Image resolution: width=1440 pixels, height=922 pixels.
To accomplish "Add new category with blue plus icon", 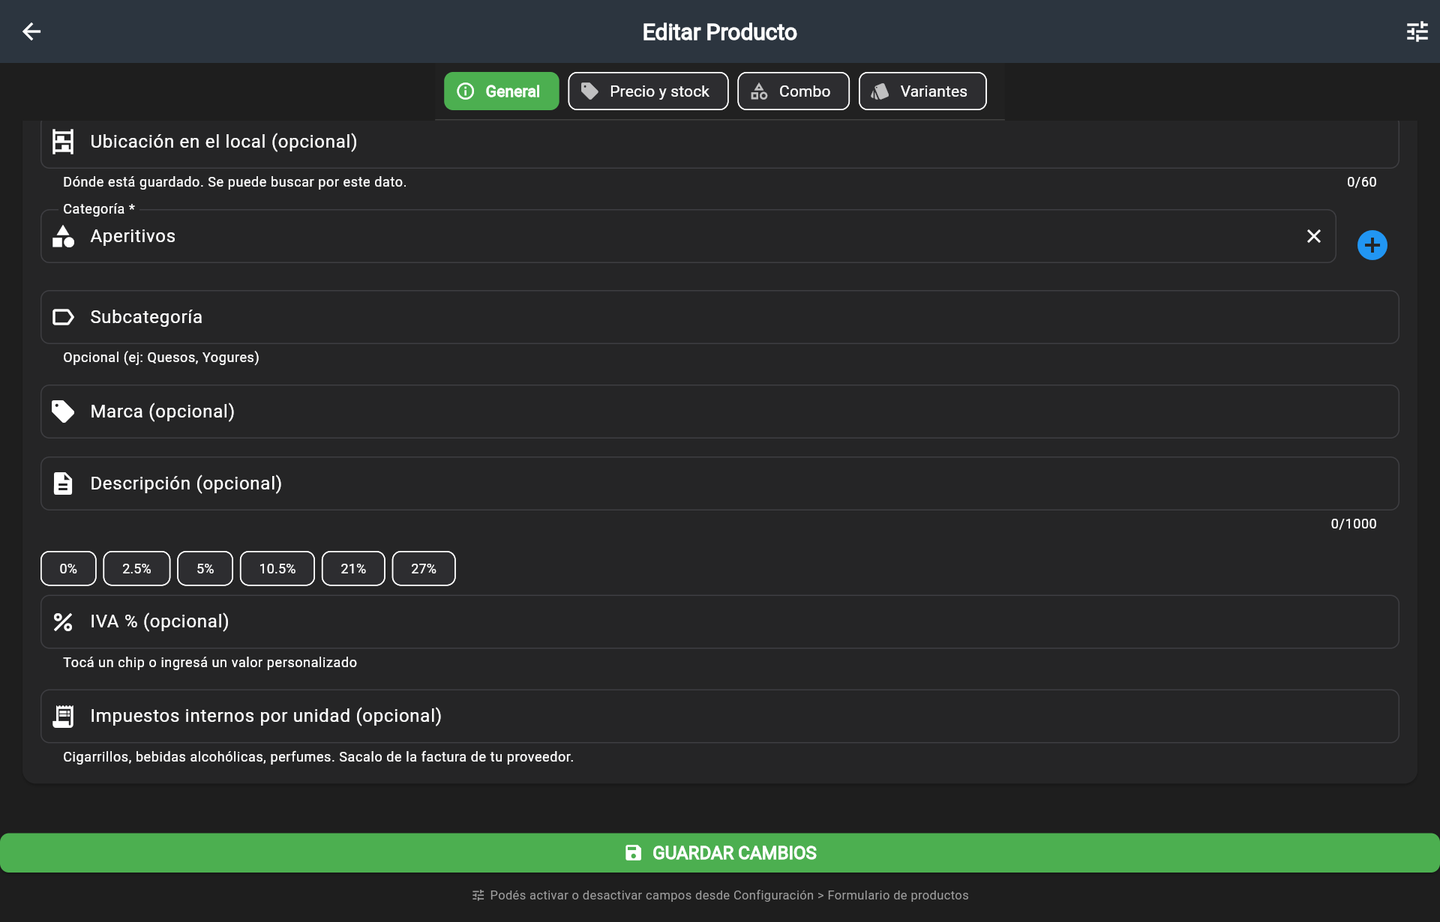I will 1372,245.
